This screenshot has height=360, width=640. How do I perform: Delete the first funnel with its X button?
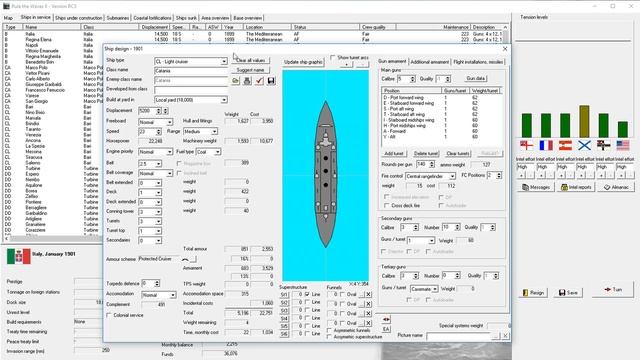(x=368, y=294)
